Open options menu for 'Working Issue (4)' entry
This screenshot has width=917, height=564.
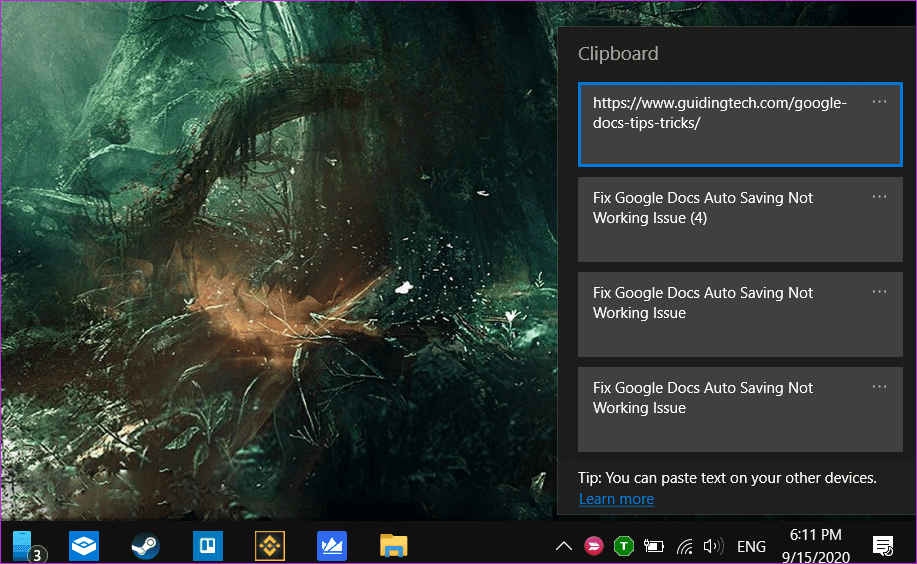879,197
